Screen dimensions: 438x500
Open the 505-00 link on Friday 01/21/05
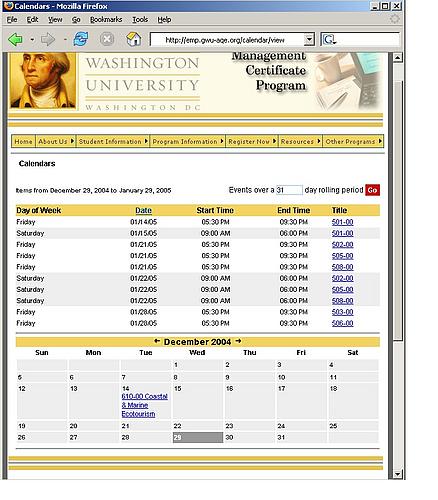click(342, 256)
